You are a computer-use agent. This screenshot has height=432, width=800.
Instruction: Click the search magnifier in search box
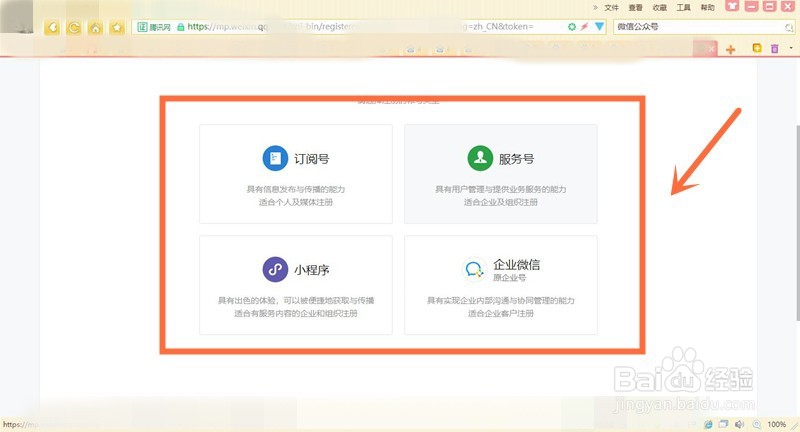(x=789, y=27)
